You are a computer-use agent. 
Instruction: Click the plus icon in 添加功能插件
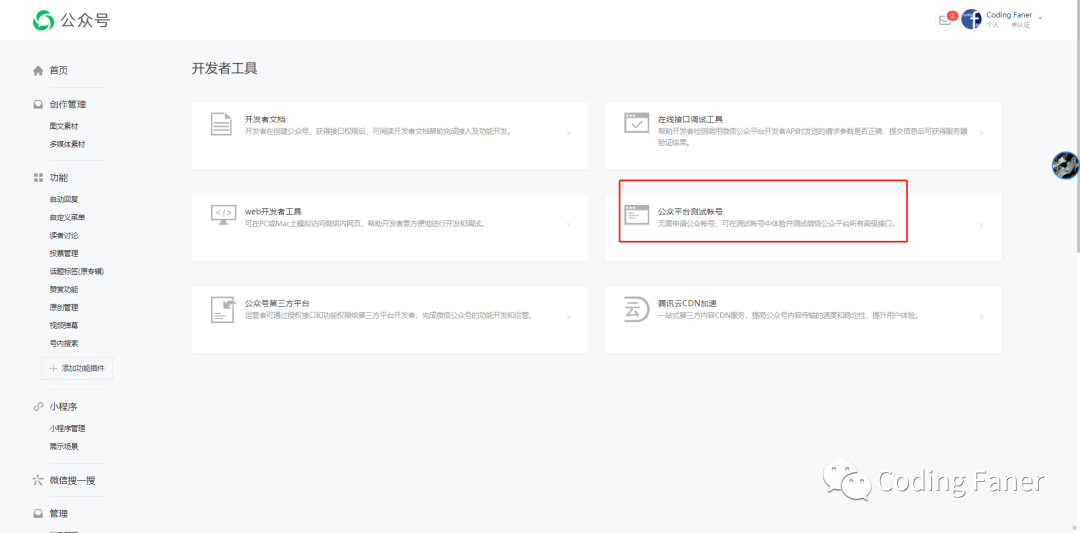pyautogui.click(x=53, y=368)
